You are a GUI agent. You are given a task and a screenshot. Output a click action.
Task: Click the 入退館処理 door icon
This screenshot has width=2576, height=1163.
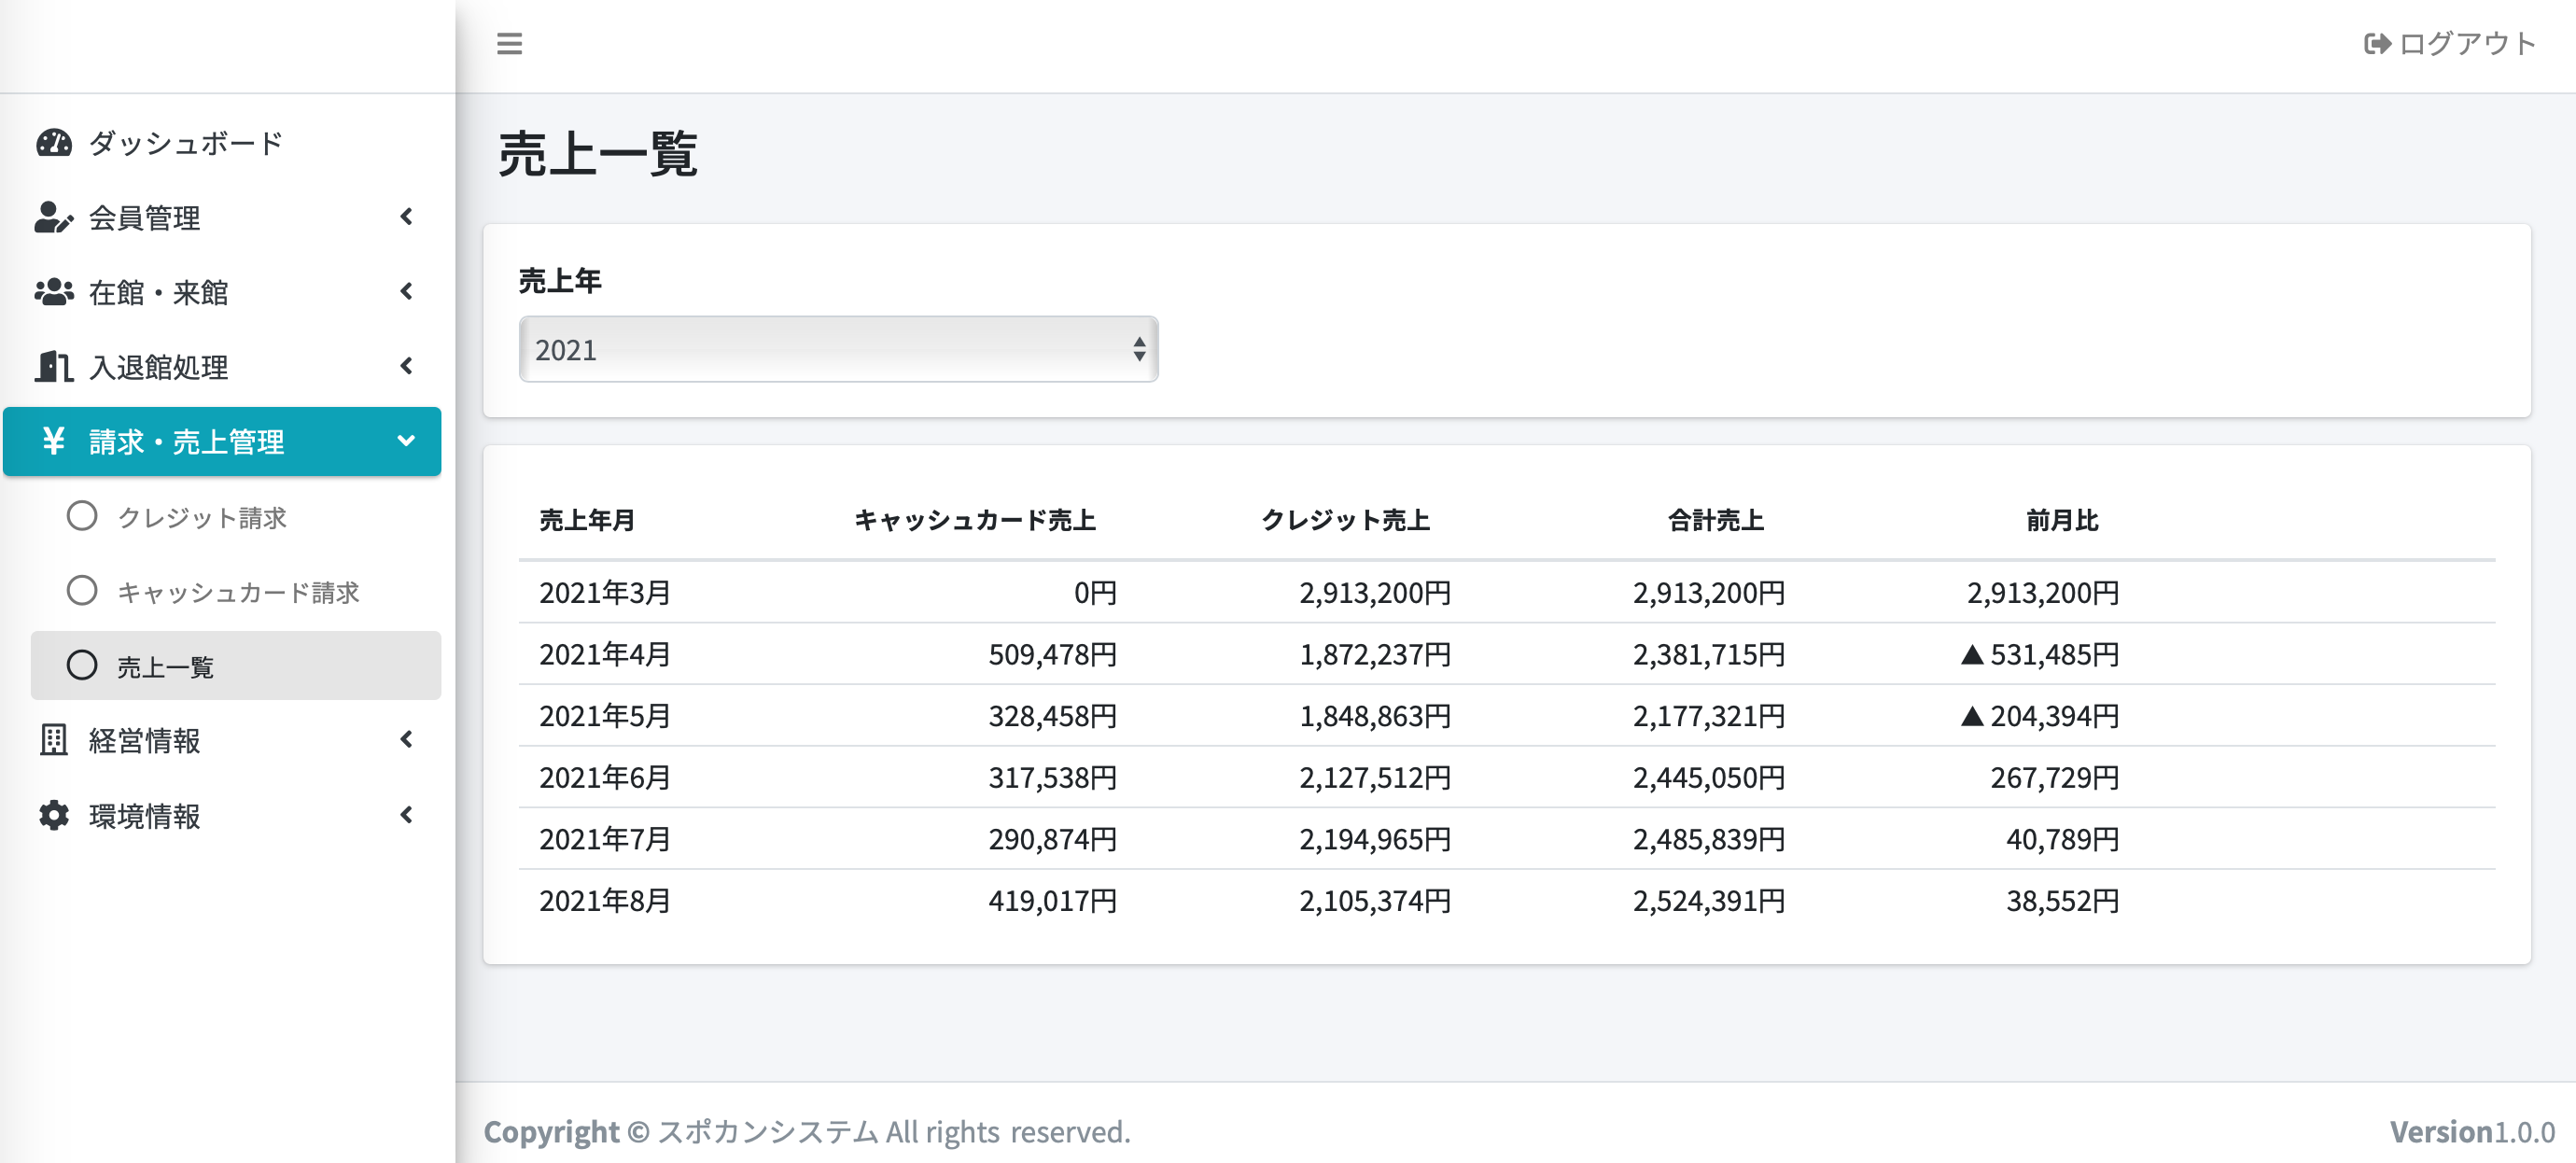point(54,367)
